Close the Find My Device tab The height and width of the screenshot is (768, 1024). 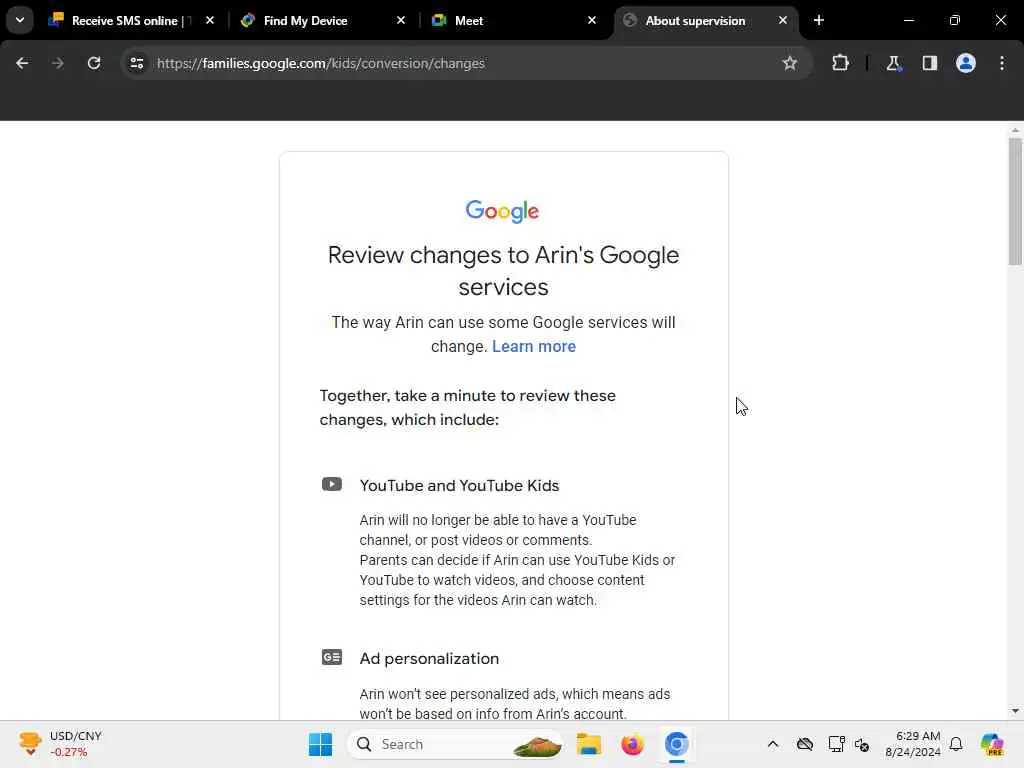pyautogui.click(x=401, y=20)
